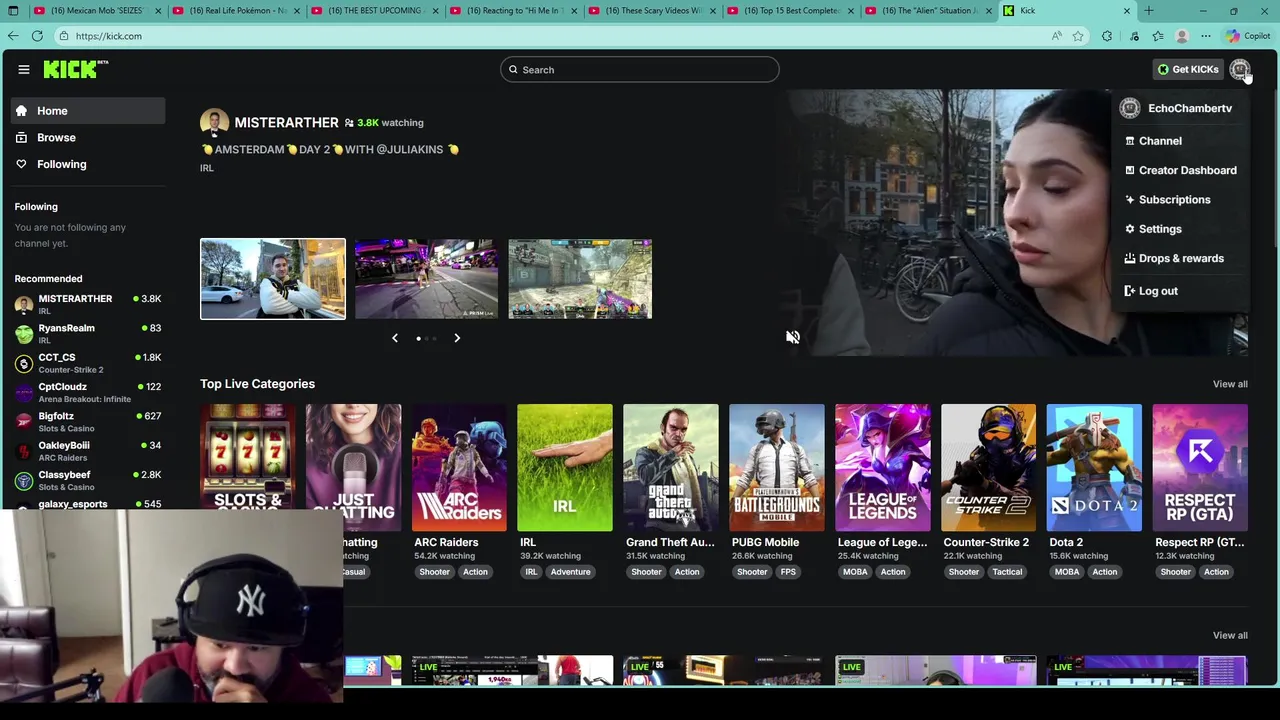1280x720 pixels.
Task: View all Top Live Categories
Action: pos(1230,384)
